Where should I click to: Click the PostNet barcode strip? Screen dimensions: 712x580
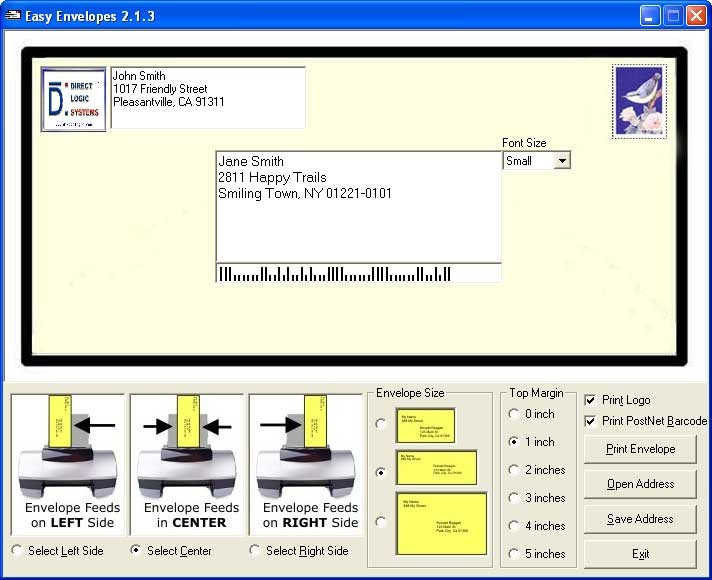pyautogui.click(x=359, y=273)
